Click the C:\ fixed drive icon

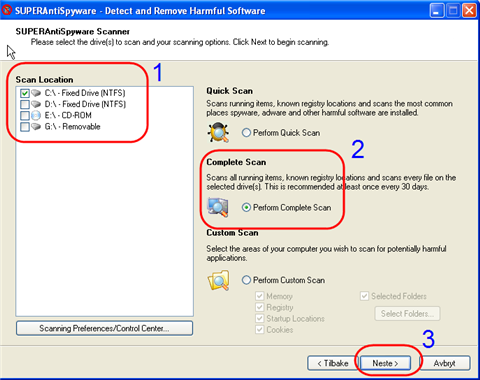[36, 93]
